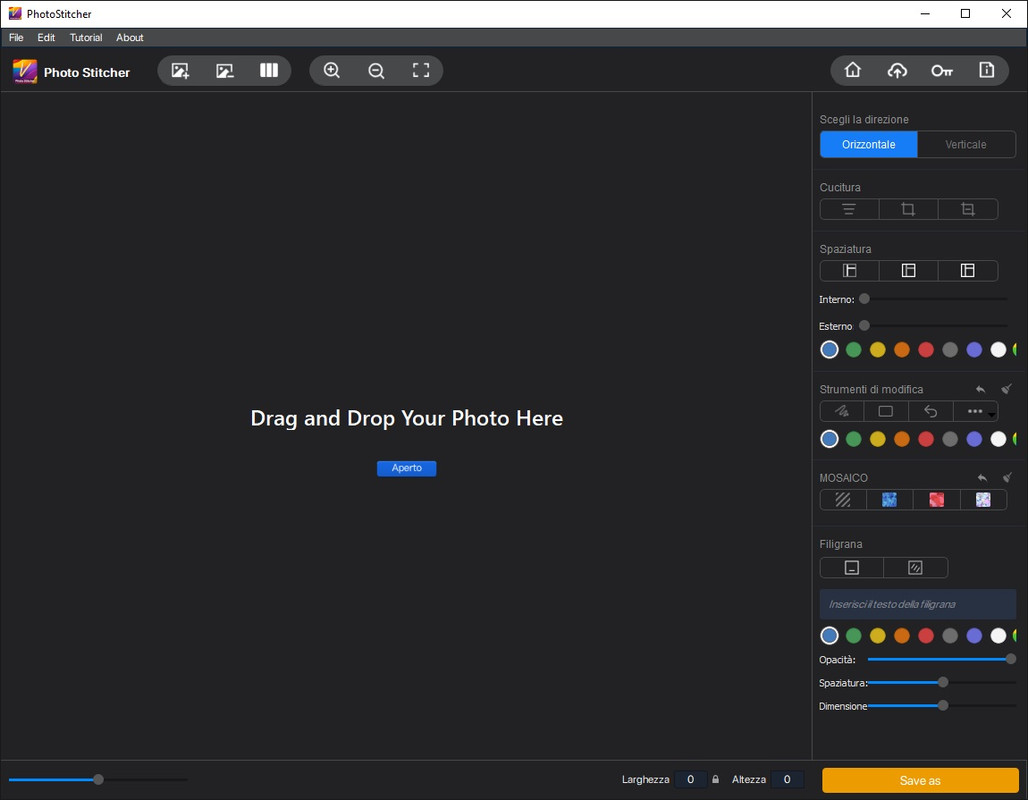Click the Aperto button to open a photo

pos(406,468)
